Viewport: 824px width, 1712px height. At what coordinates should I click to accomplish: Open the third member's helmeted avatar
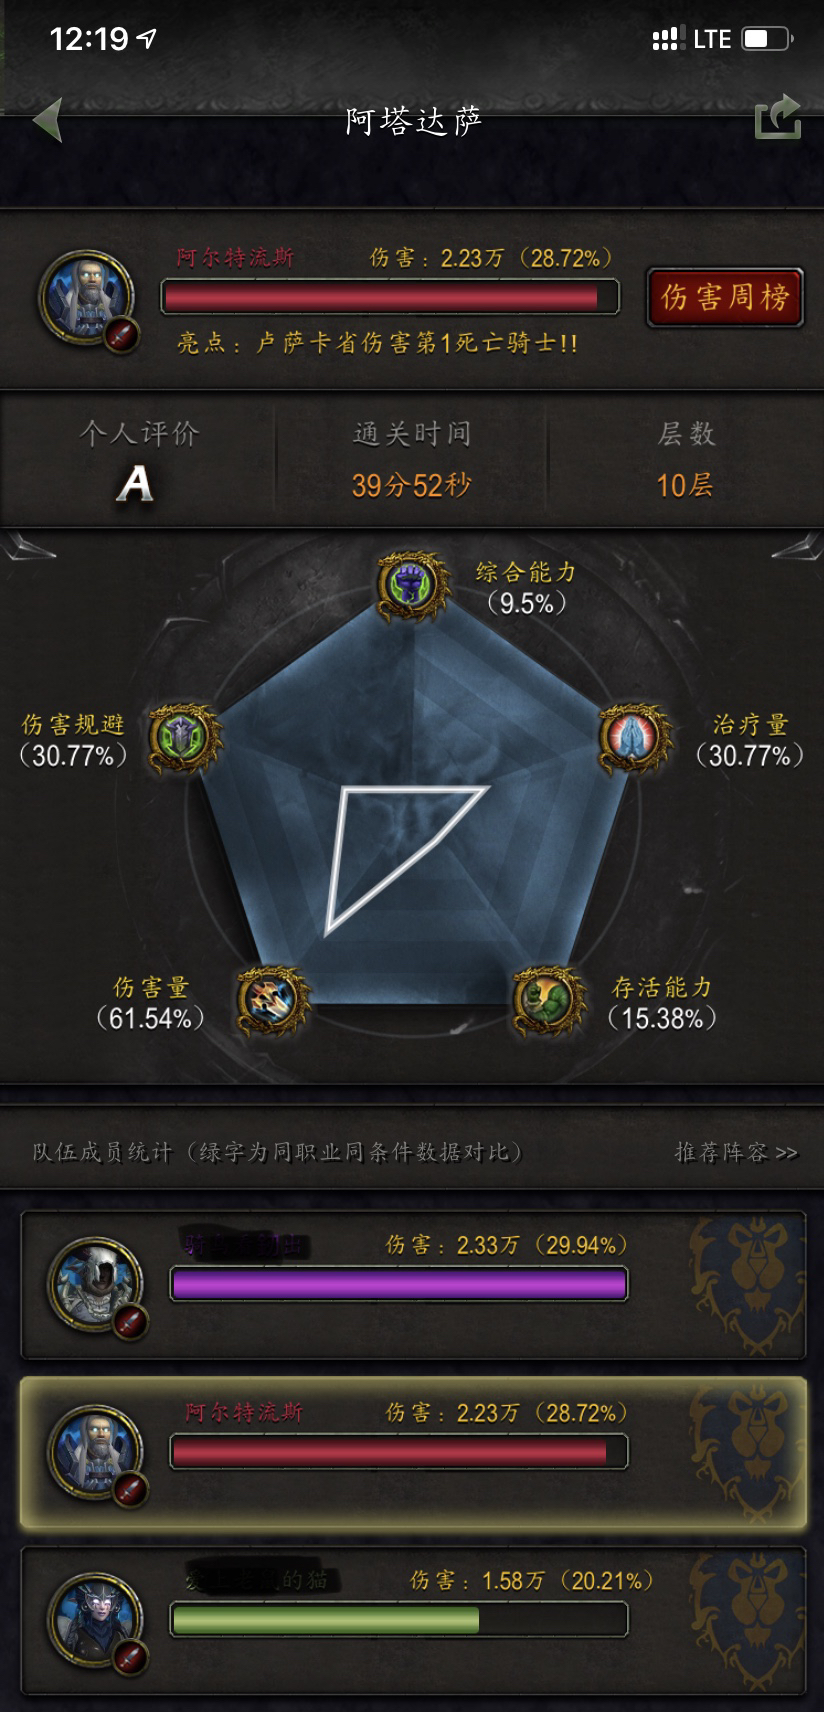click(x=97, y=1621)
